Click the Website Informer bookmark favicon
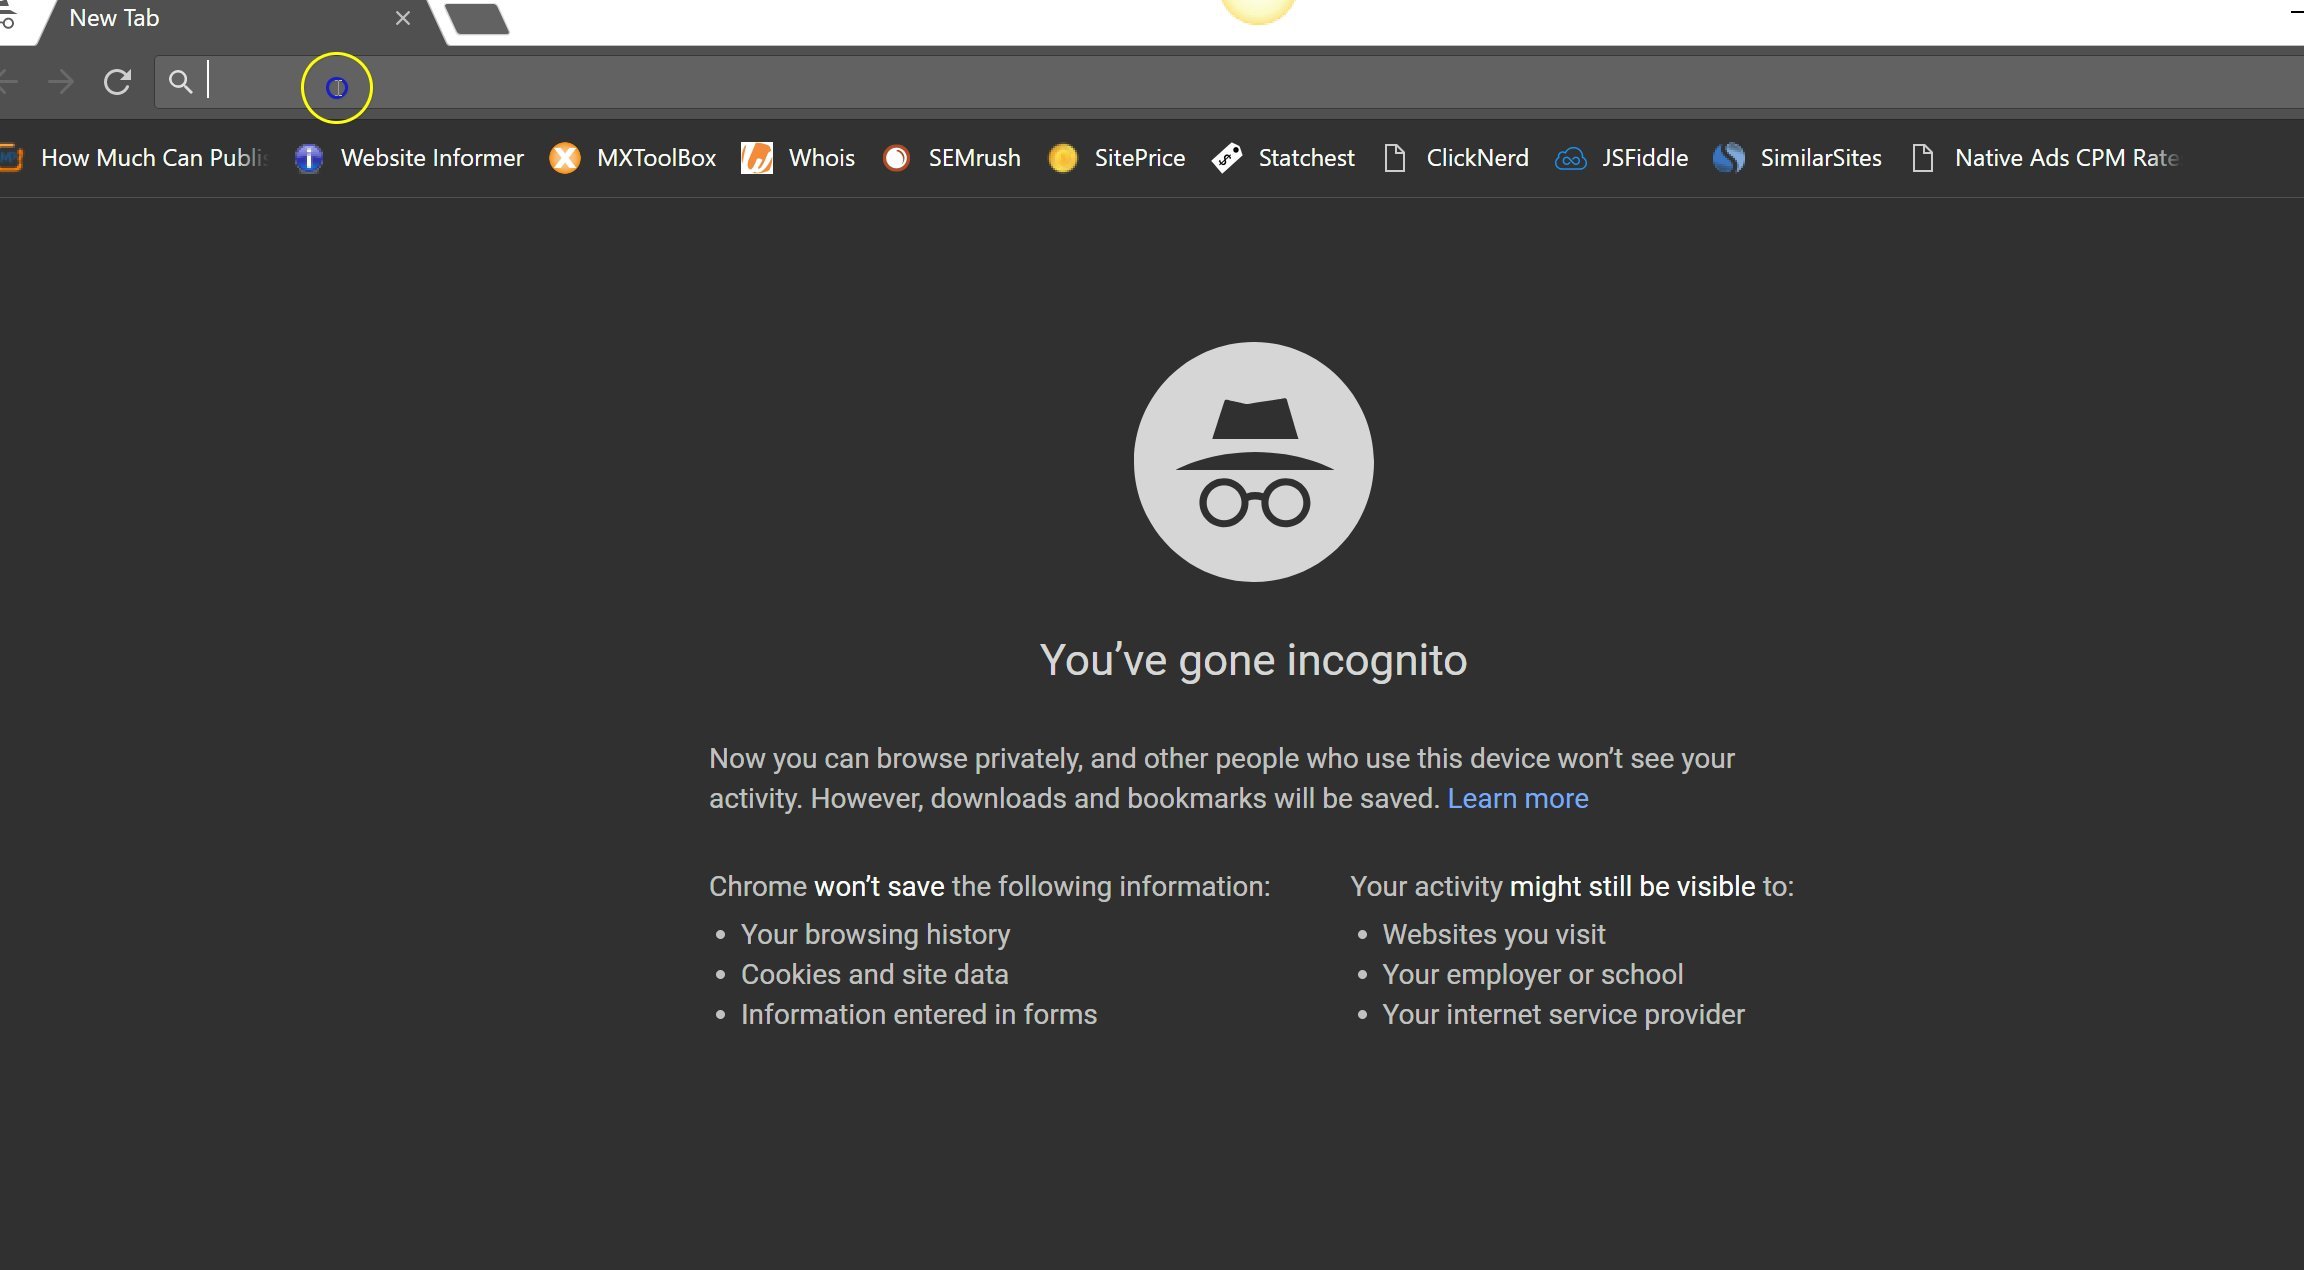 (x=309, y=158)
